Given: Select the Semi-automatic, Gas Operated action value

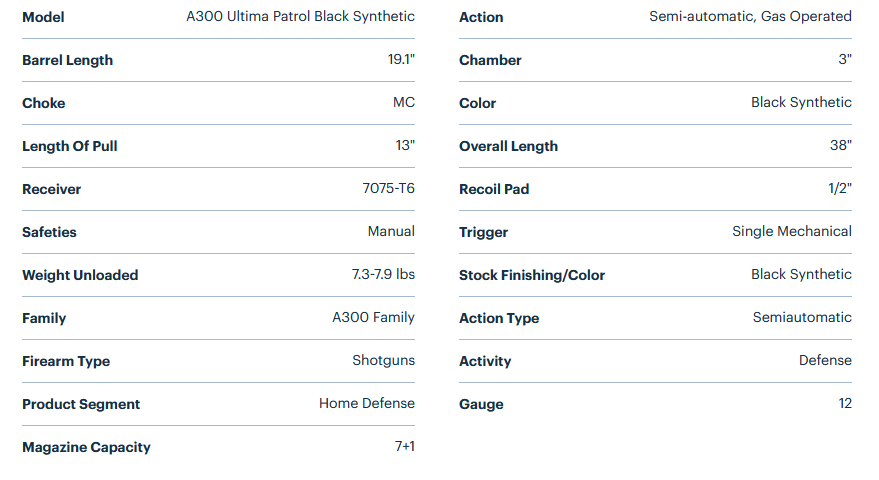Looking at the screenshot, I should pos(750,17).
